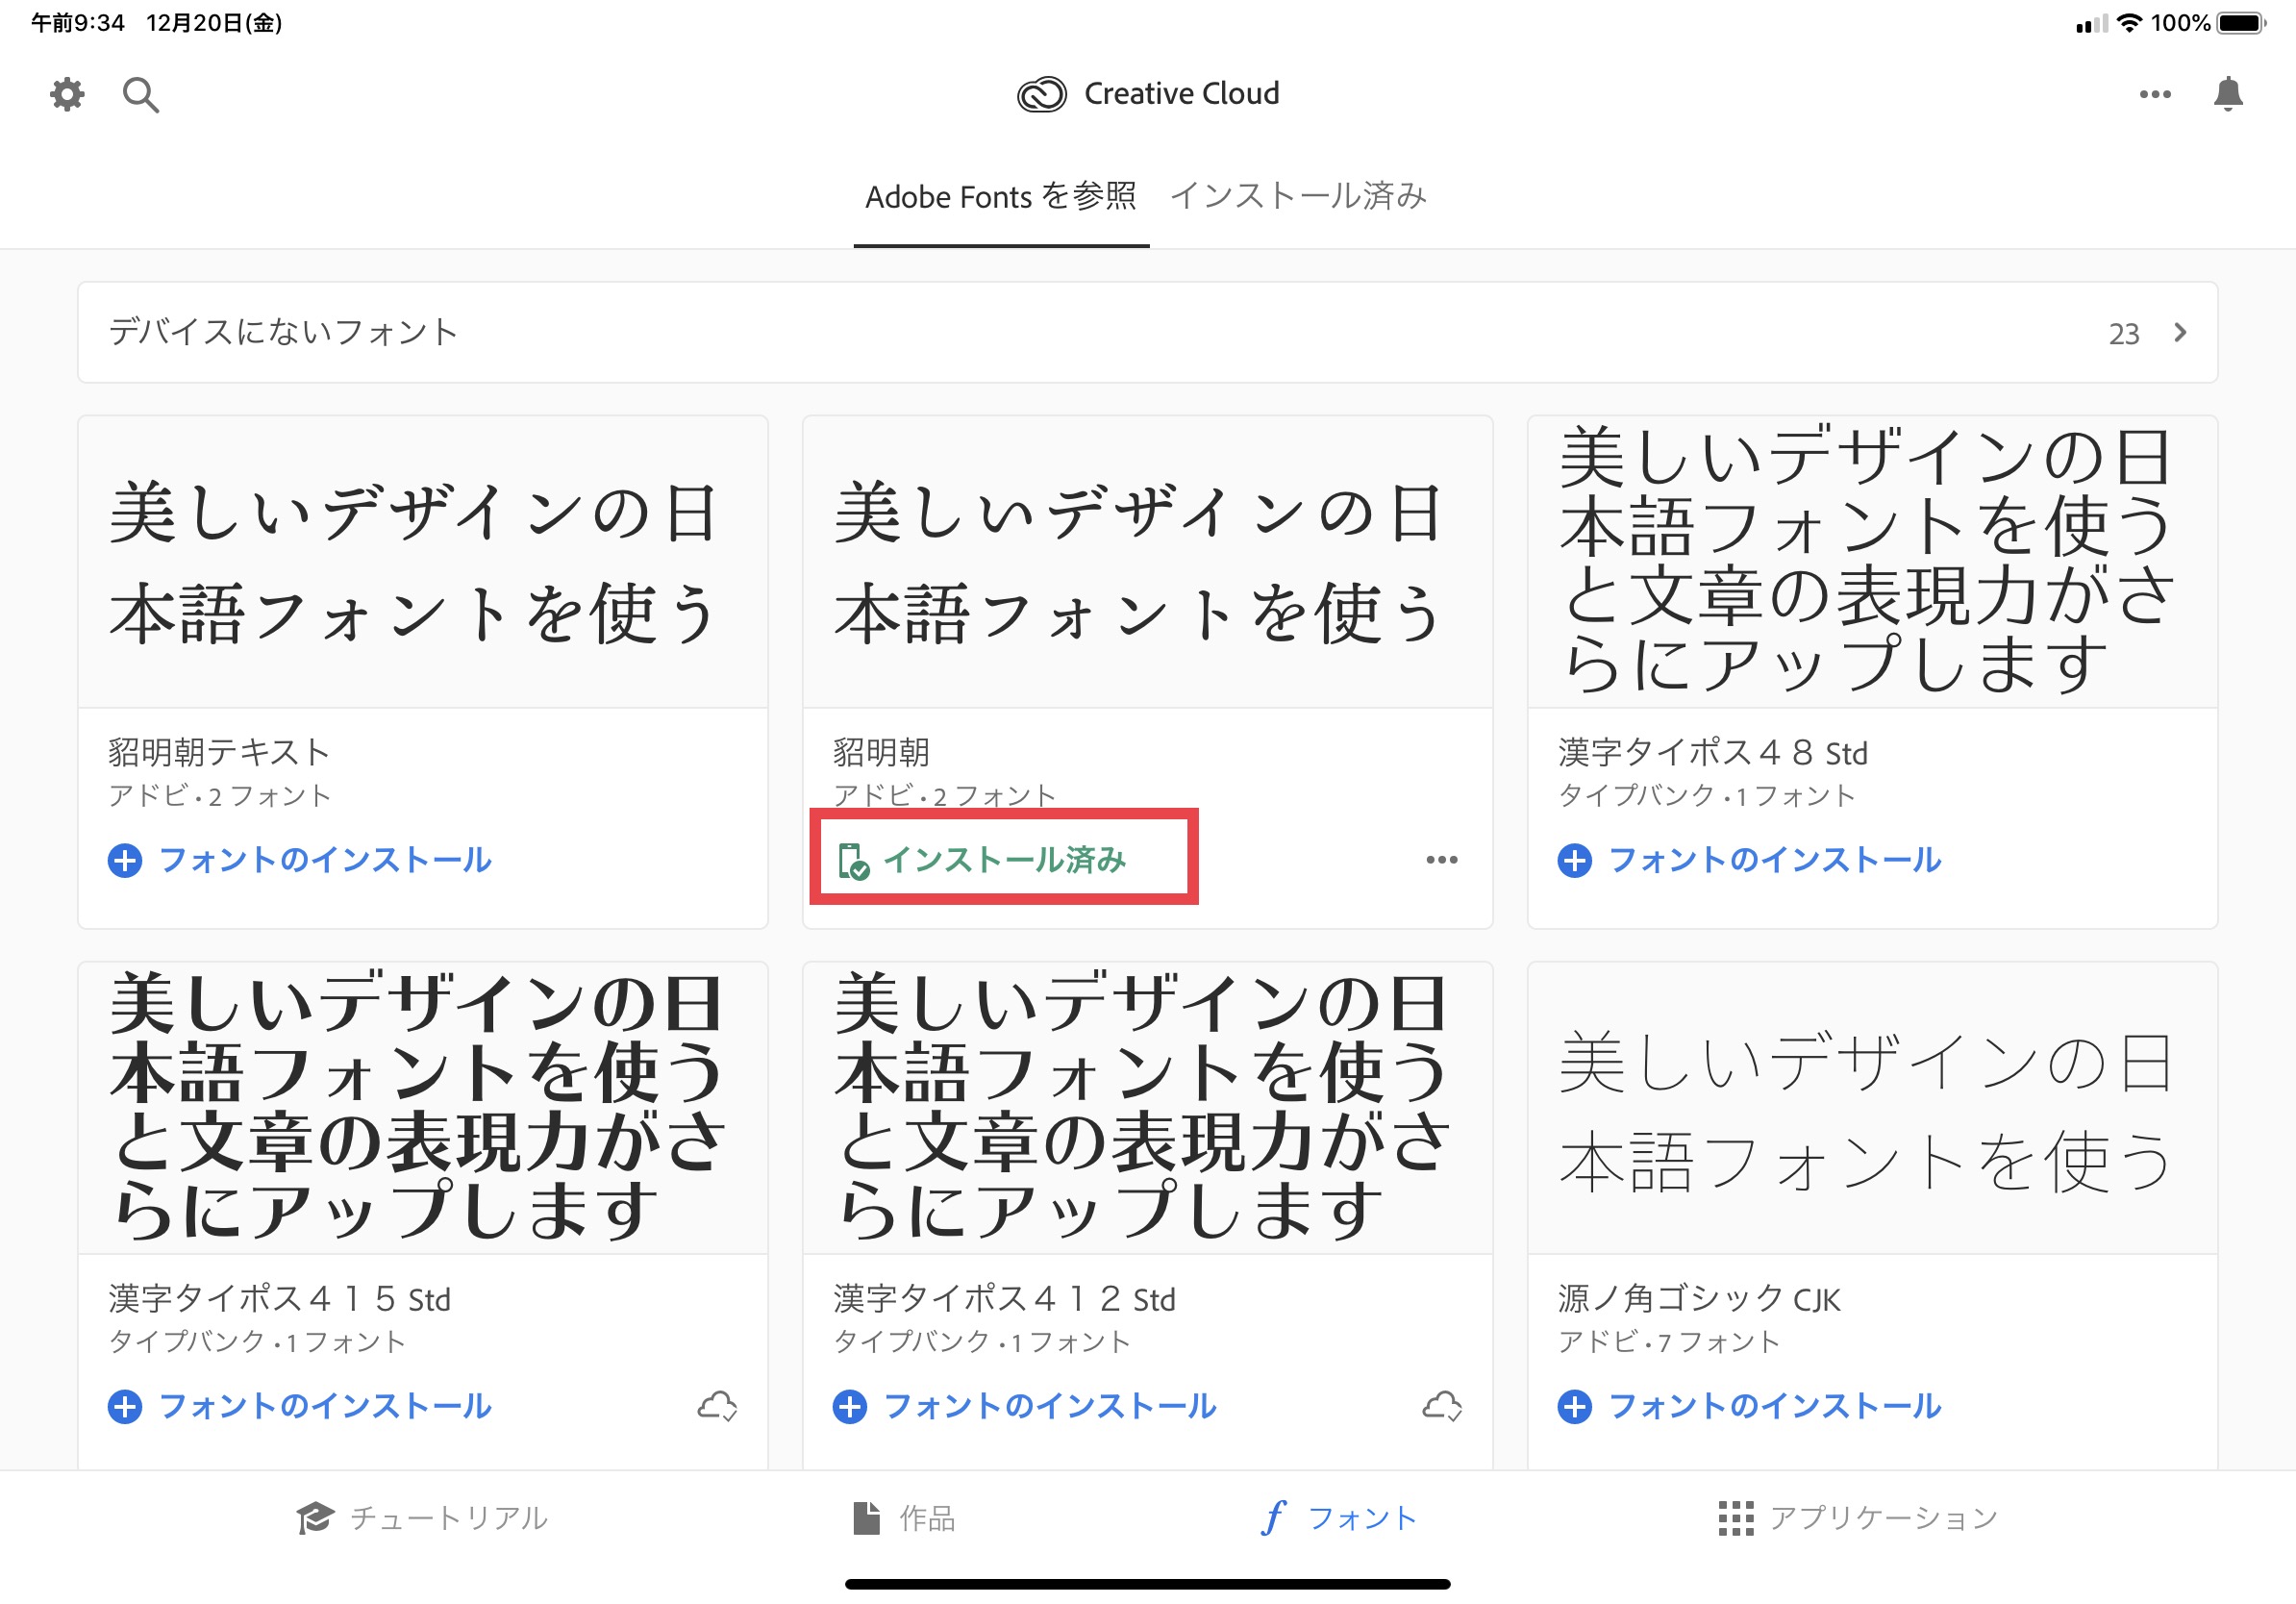Install the 漢字タイポス48 Std font
This screenshot has width=2296, height=1604.
click(x=1750, y=860)
